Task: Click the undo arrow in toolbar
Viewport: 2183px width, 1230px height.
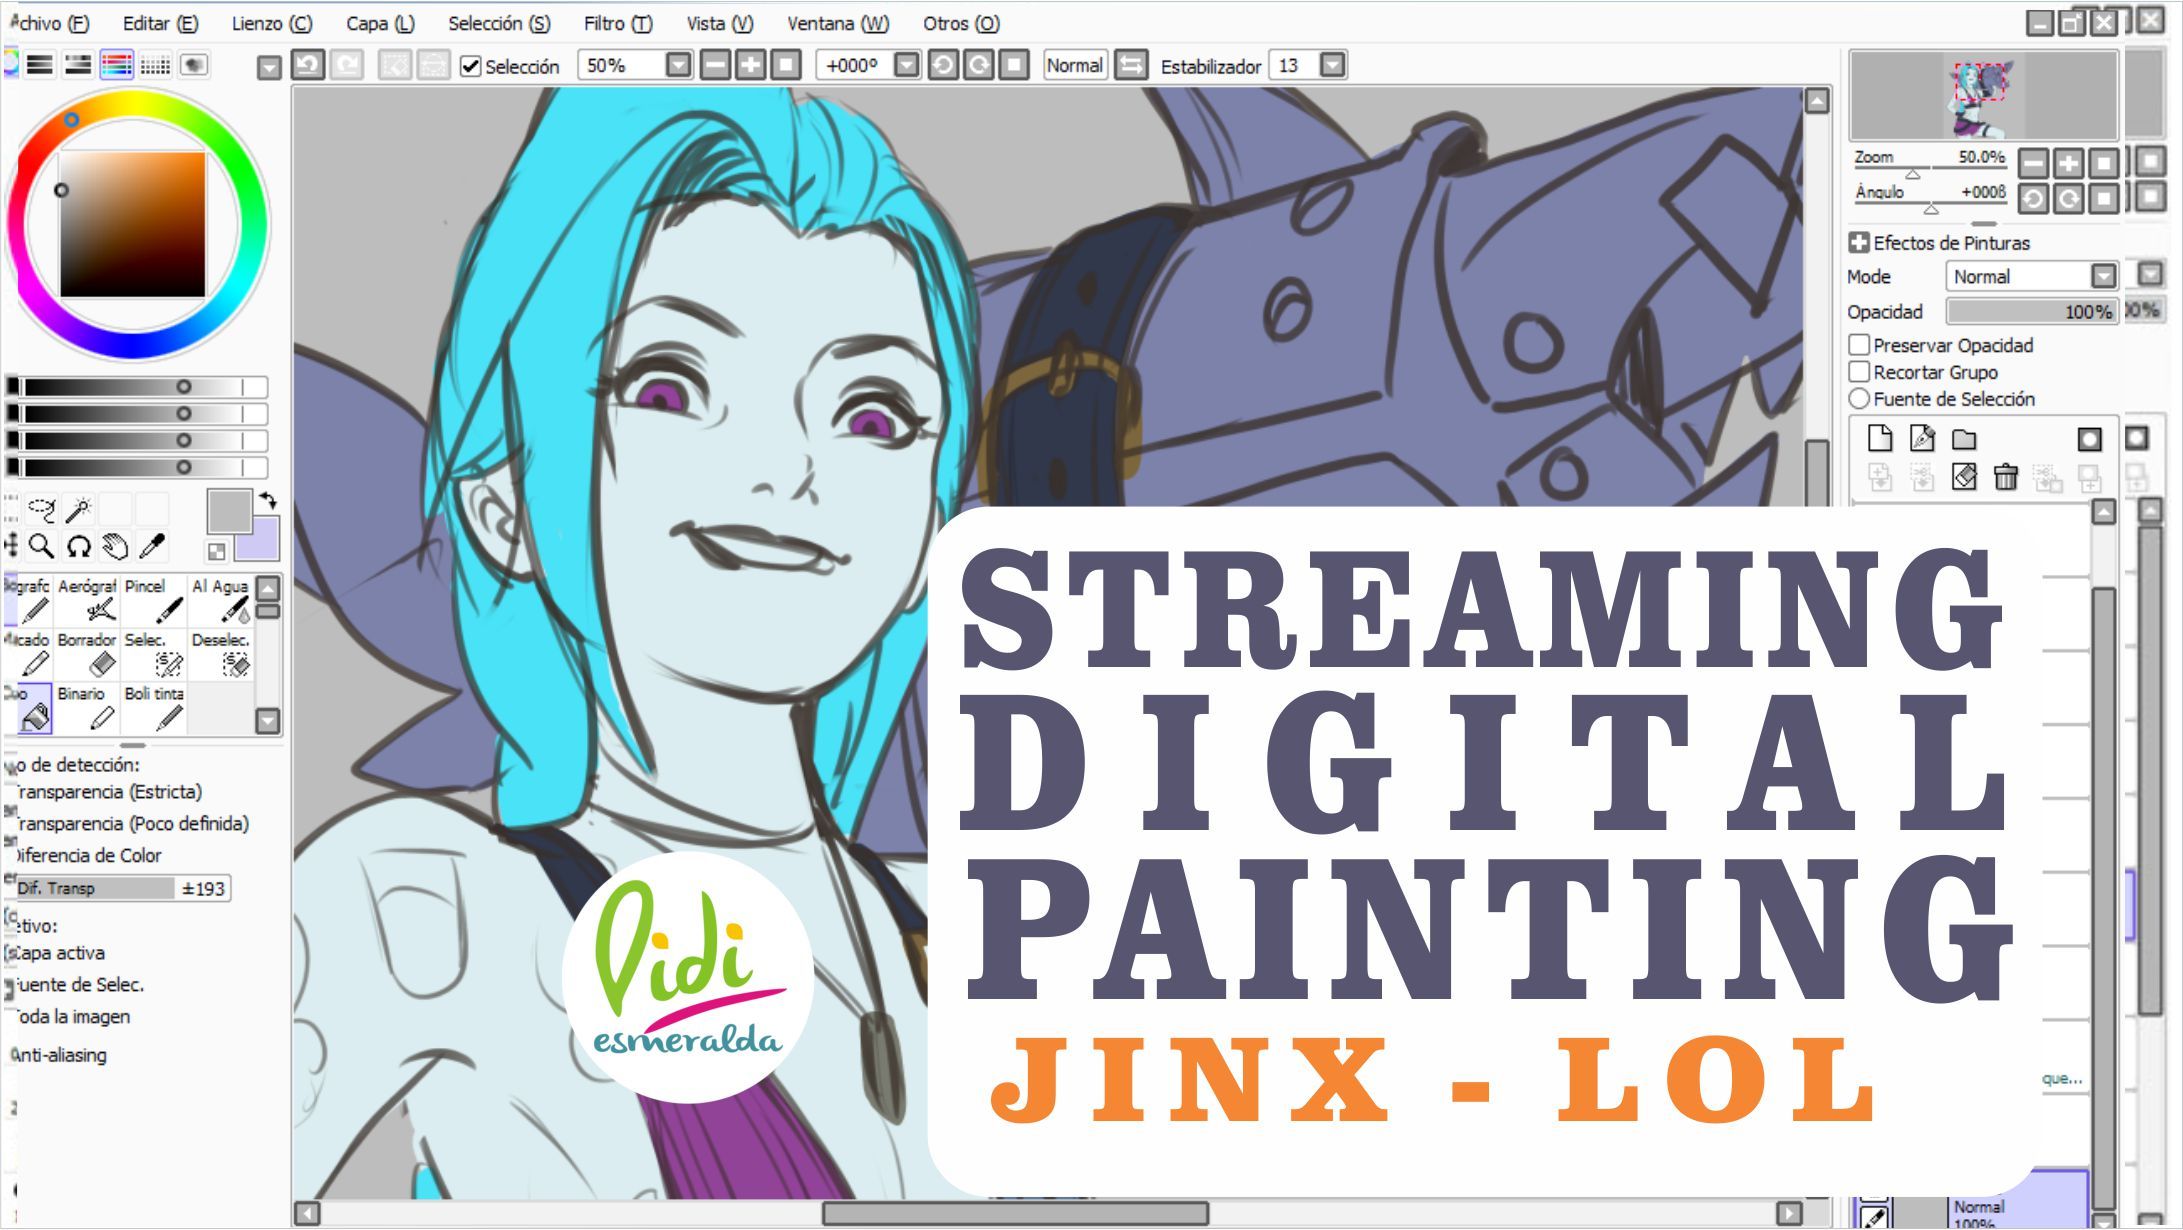Action: coord(308,65)
